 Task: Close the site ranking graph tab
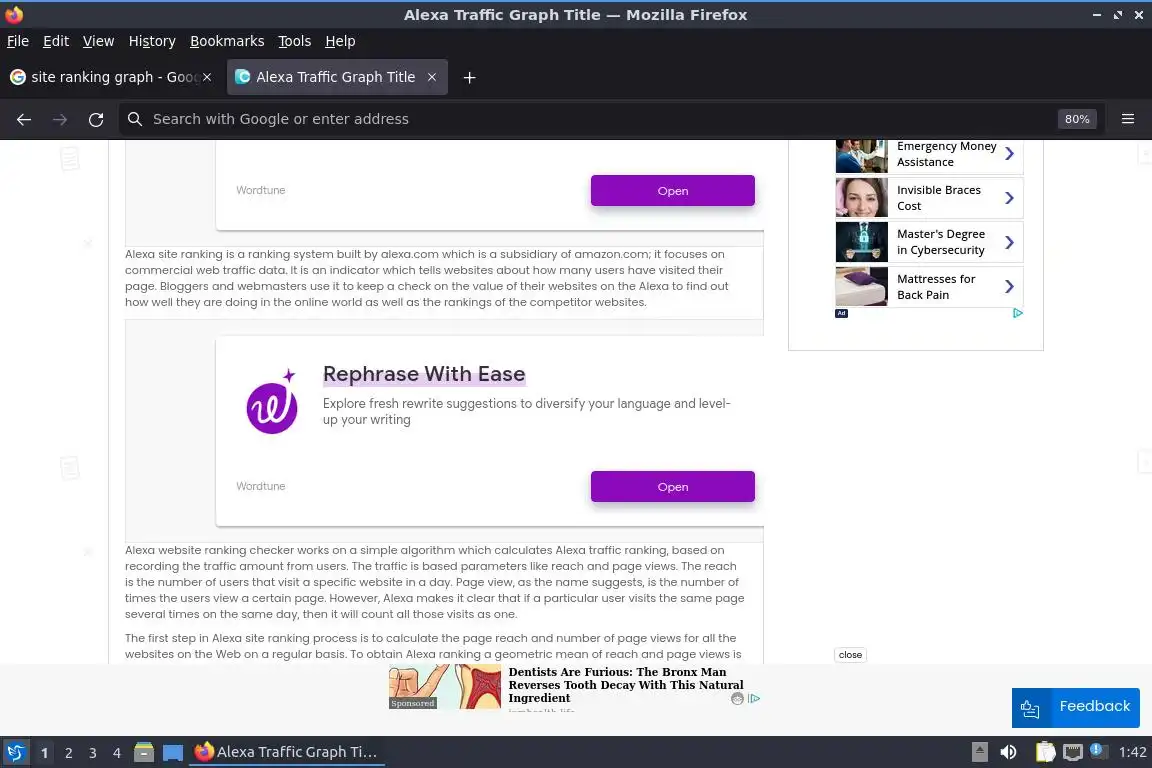207,77
